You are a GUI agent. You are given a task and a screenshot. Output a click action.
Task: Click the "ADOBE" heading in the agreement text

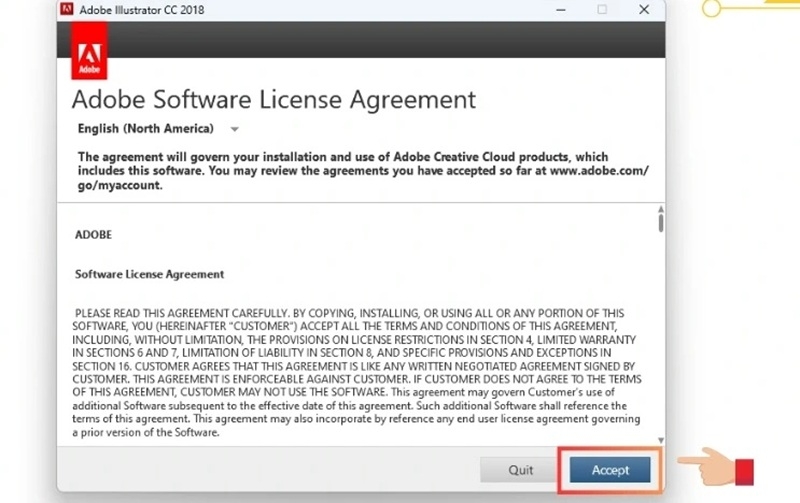[93, 235]
